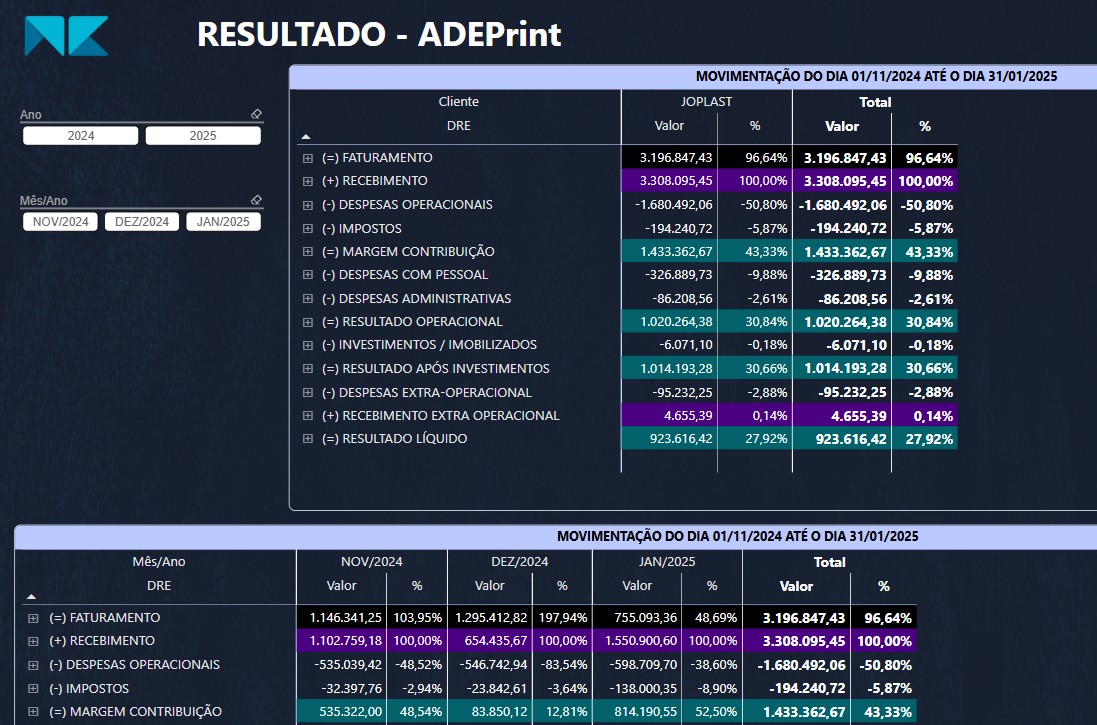Expand RECEBIMENTO row in Mês/Ano table

coord(33,641)
